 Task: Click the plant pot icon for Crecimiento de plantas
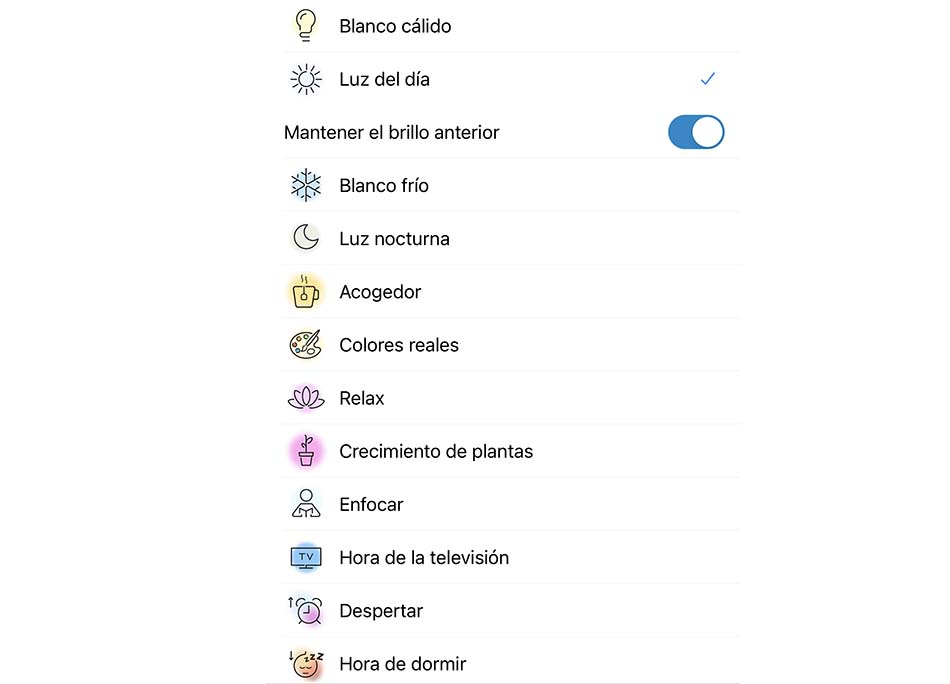coord(306,451)
